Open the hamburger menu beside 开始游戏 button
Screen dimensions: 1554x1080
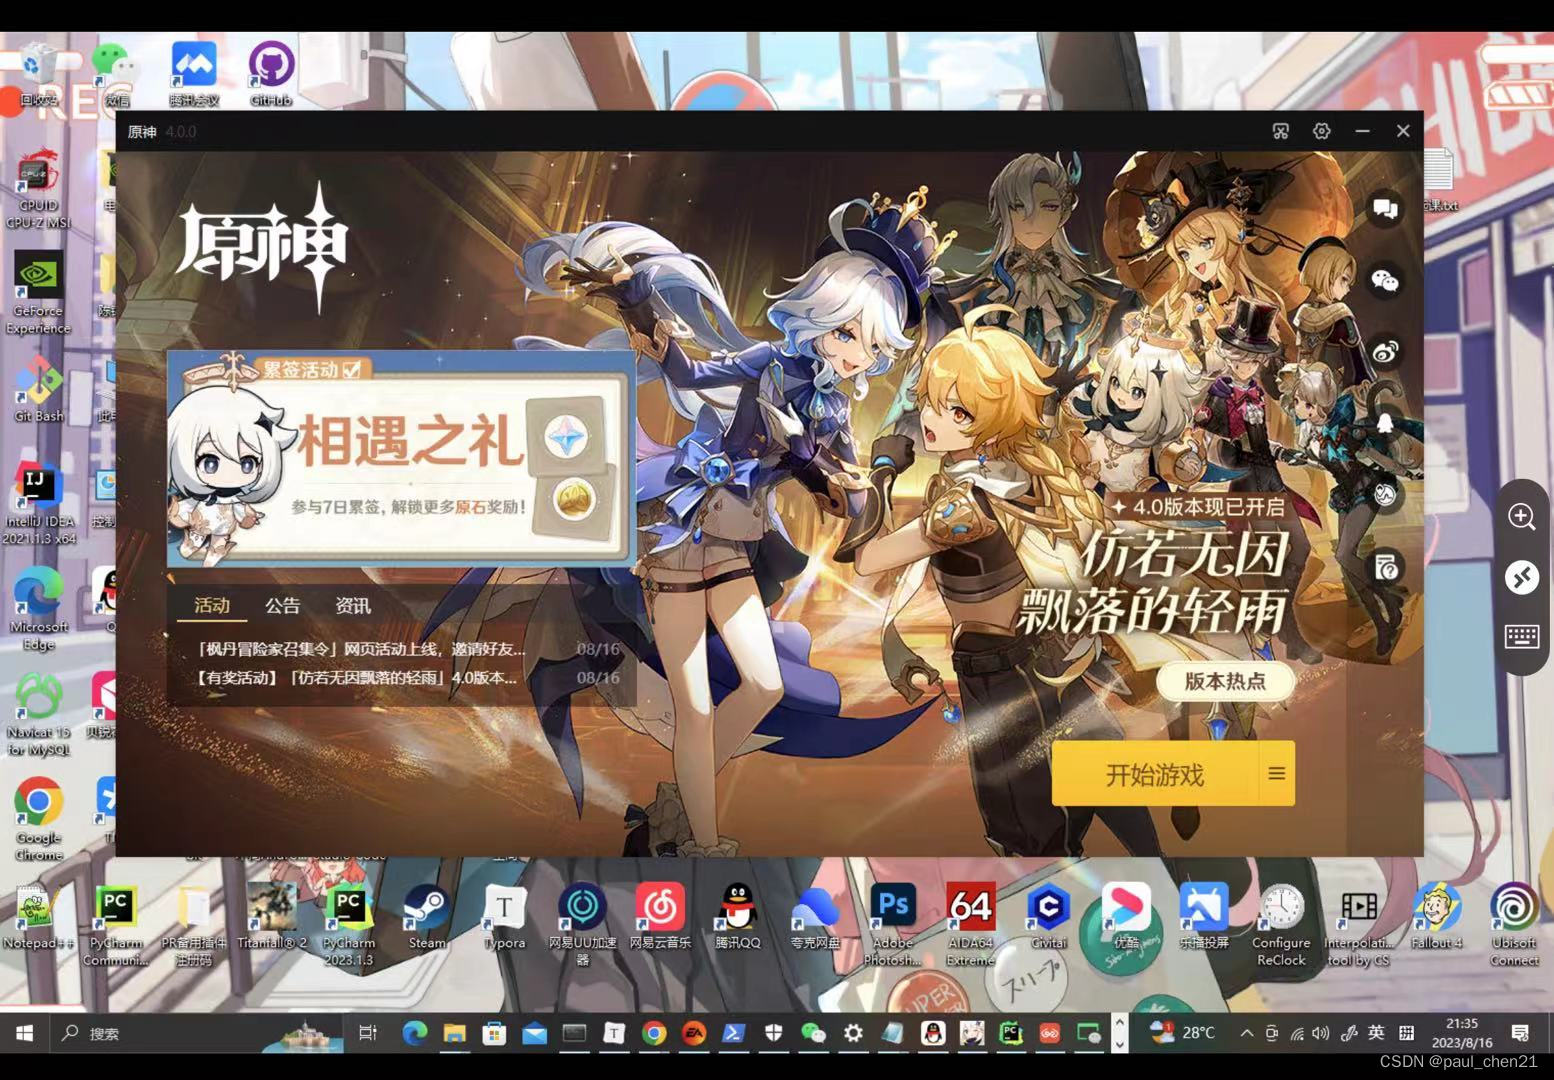point(1276,773)
